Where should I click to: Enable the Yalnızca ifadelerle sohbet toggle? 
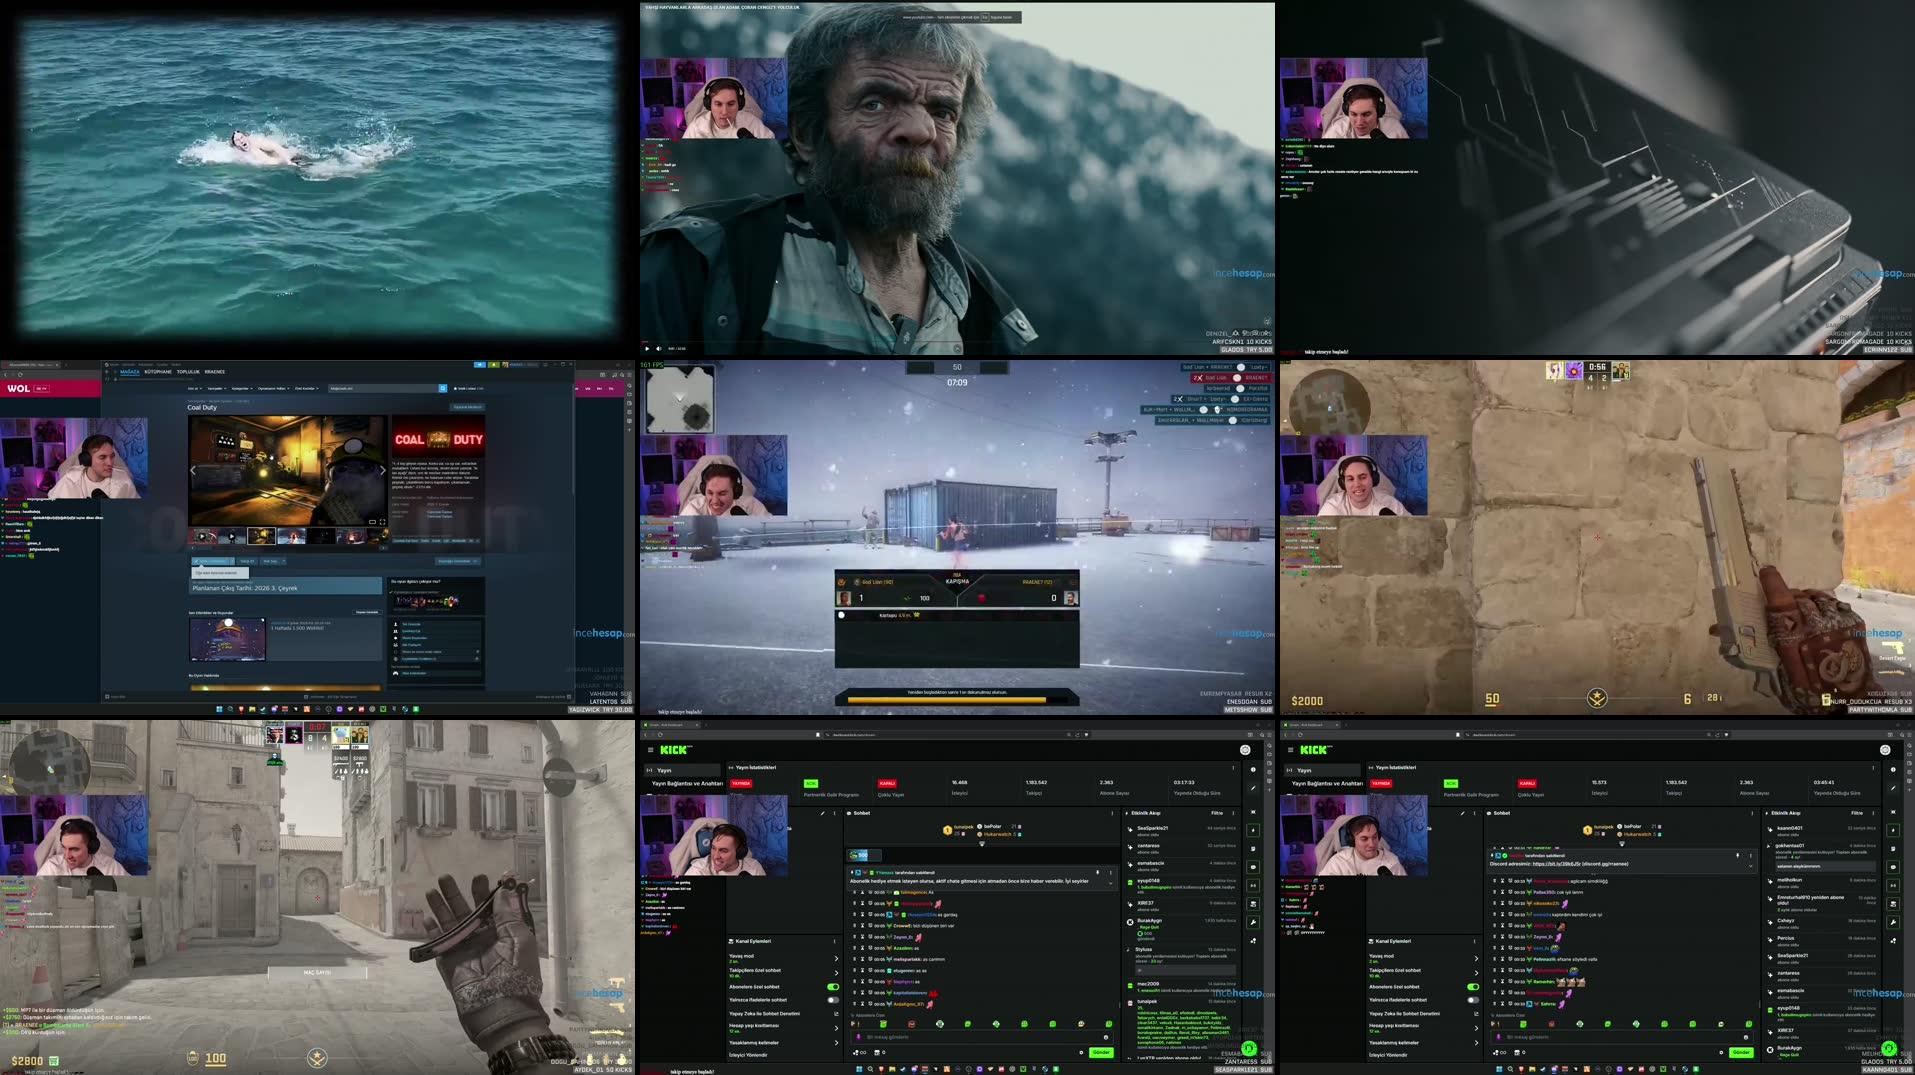(x=833, y=1000)
